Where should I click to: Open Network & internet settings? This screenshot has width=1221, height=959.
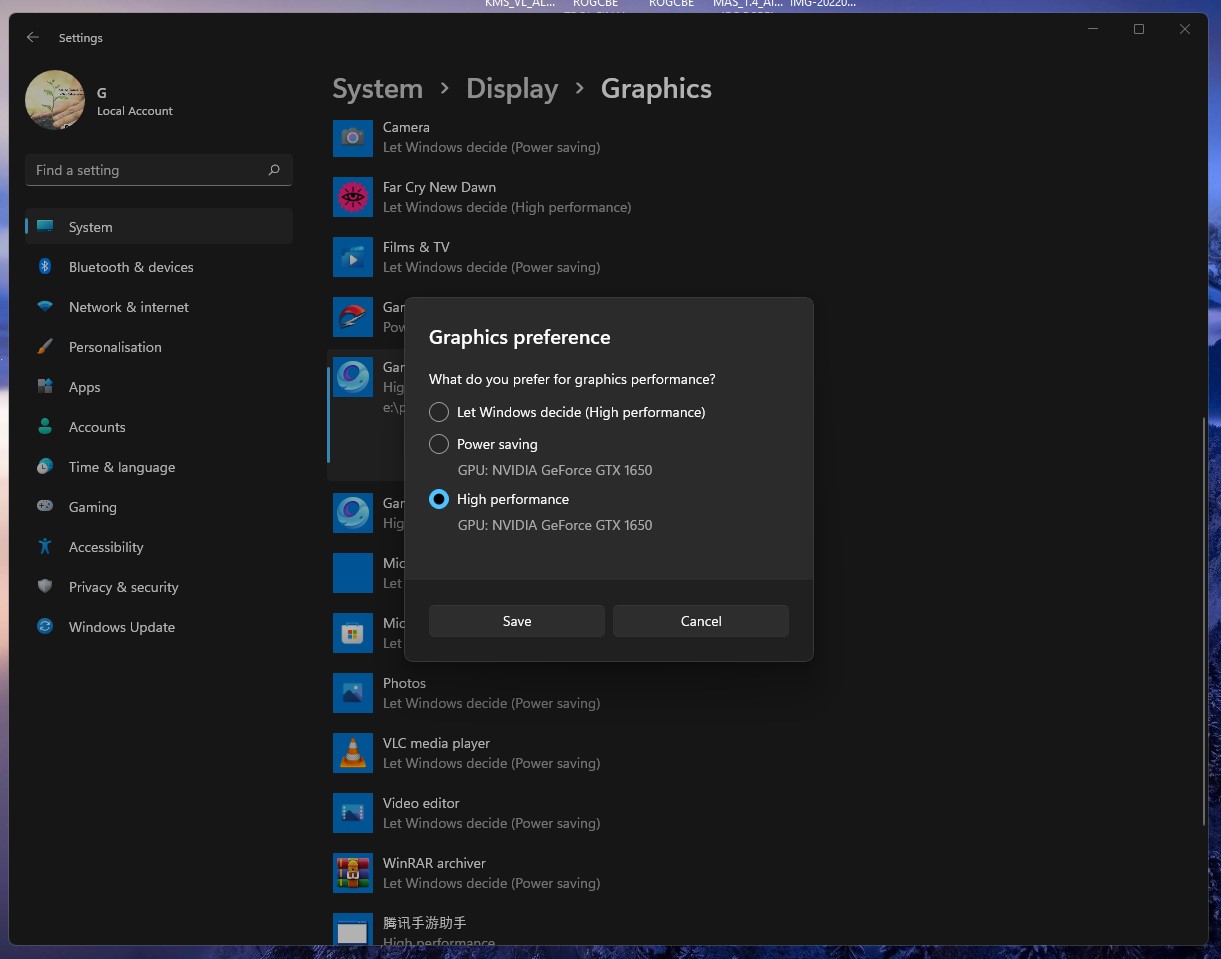159,307
